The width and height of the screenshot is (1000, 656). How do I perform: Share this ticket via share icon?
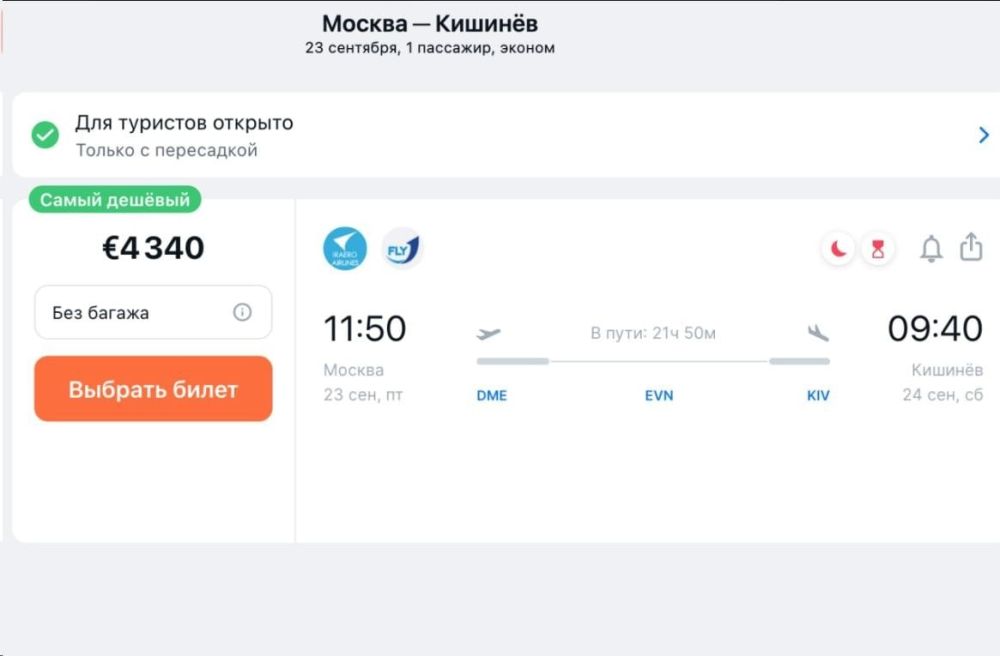pyautogui.click(x=971, y=247)
